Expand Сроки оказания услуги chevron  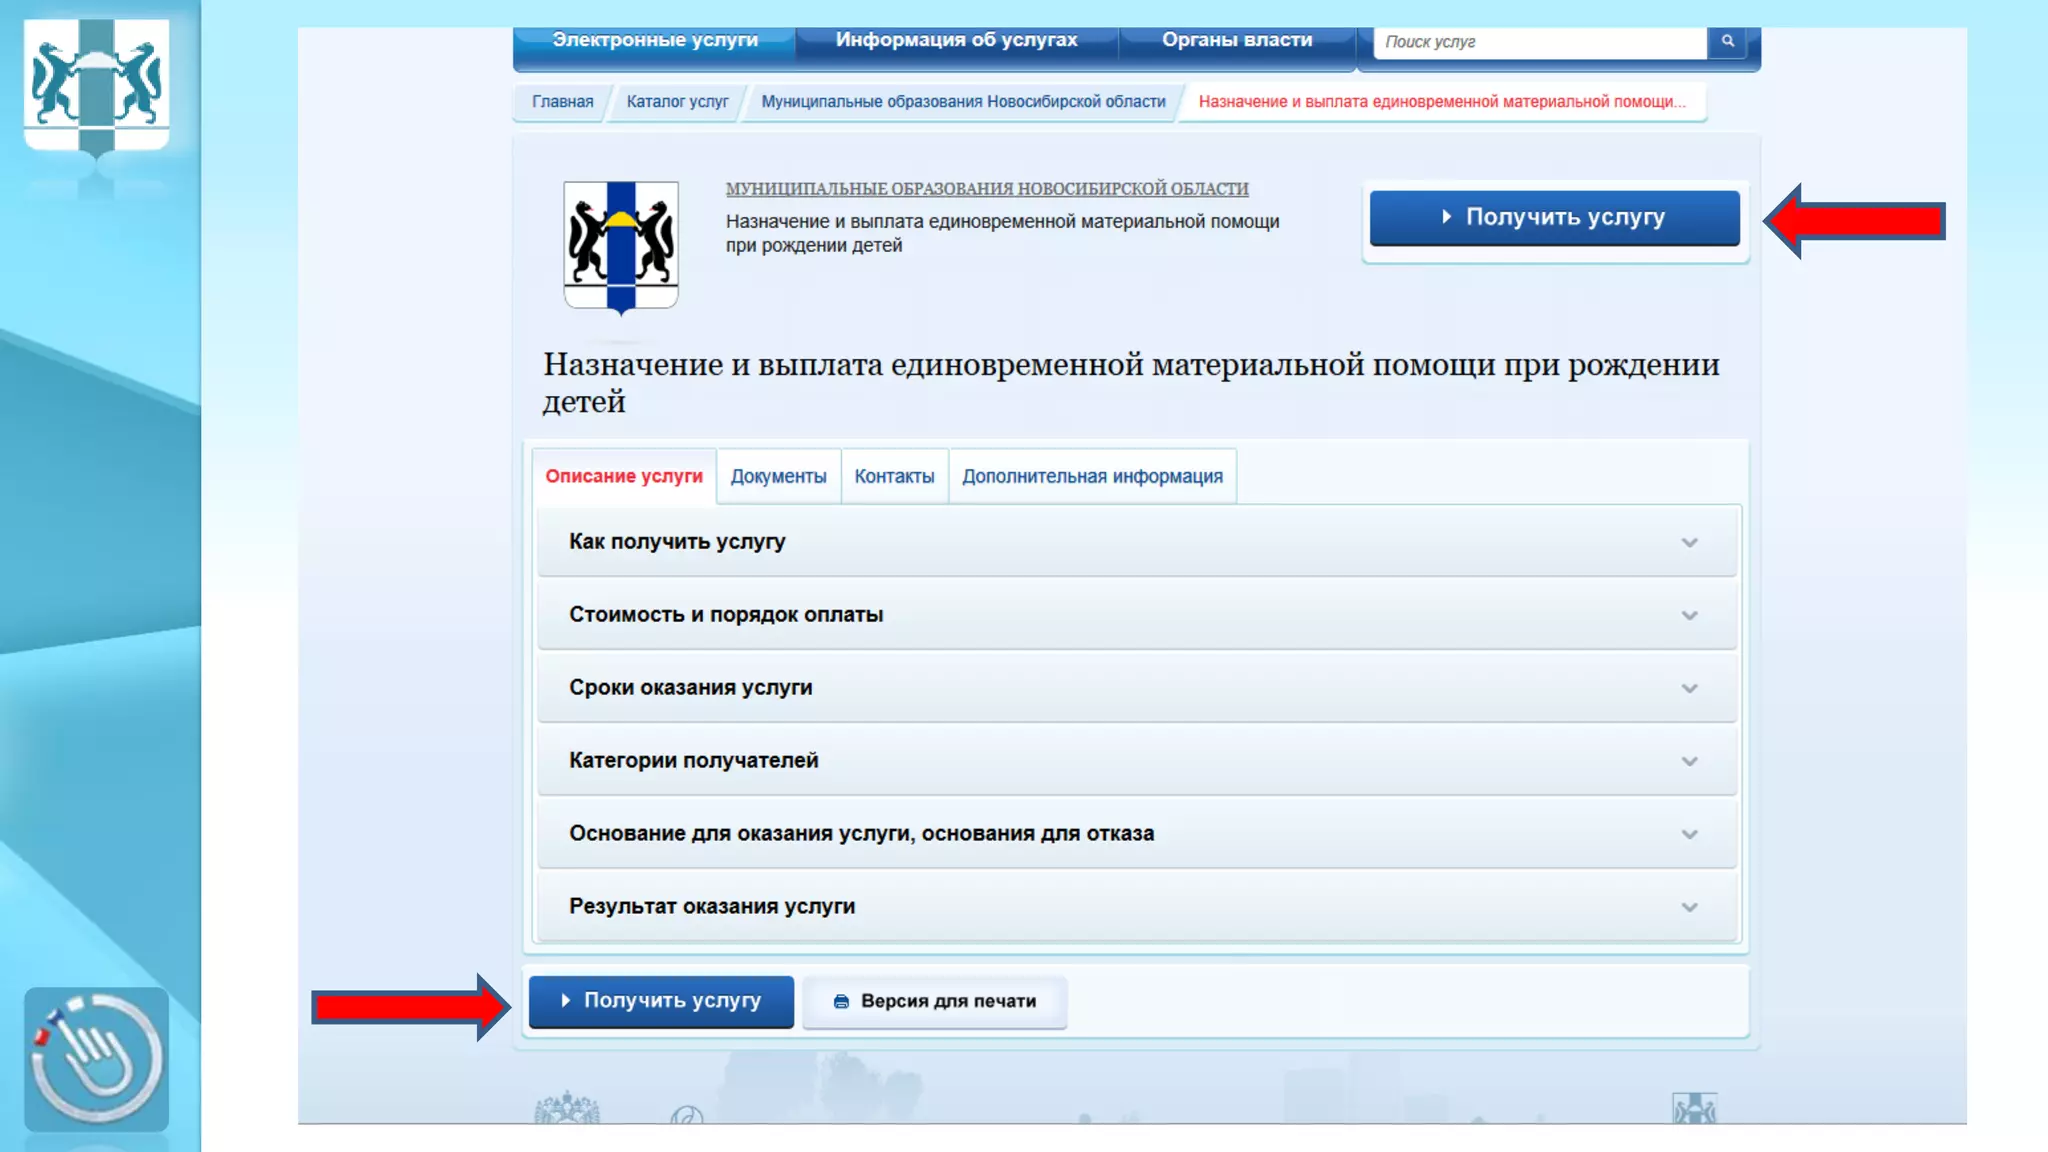[x=1689, y=688]
